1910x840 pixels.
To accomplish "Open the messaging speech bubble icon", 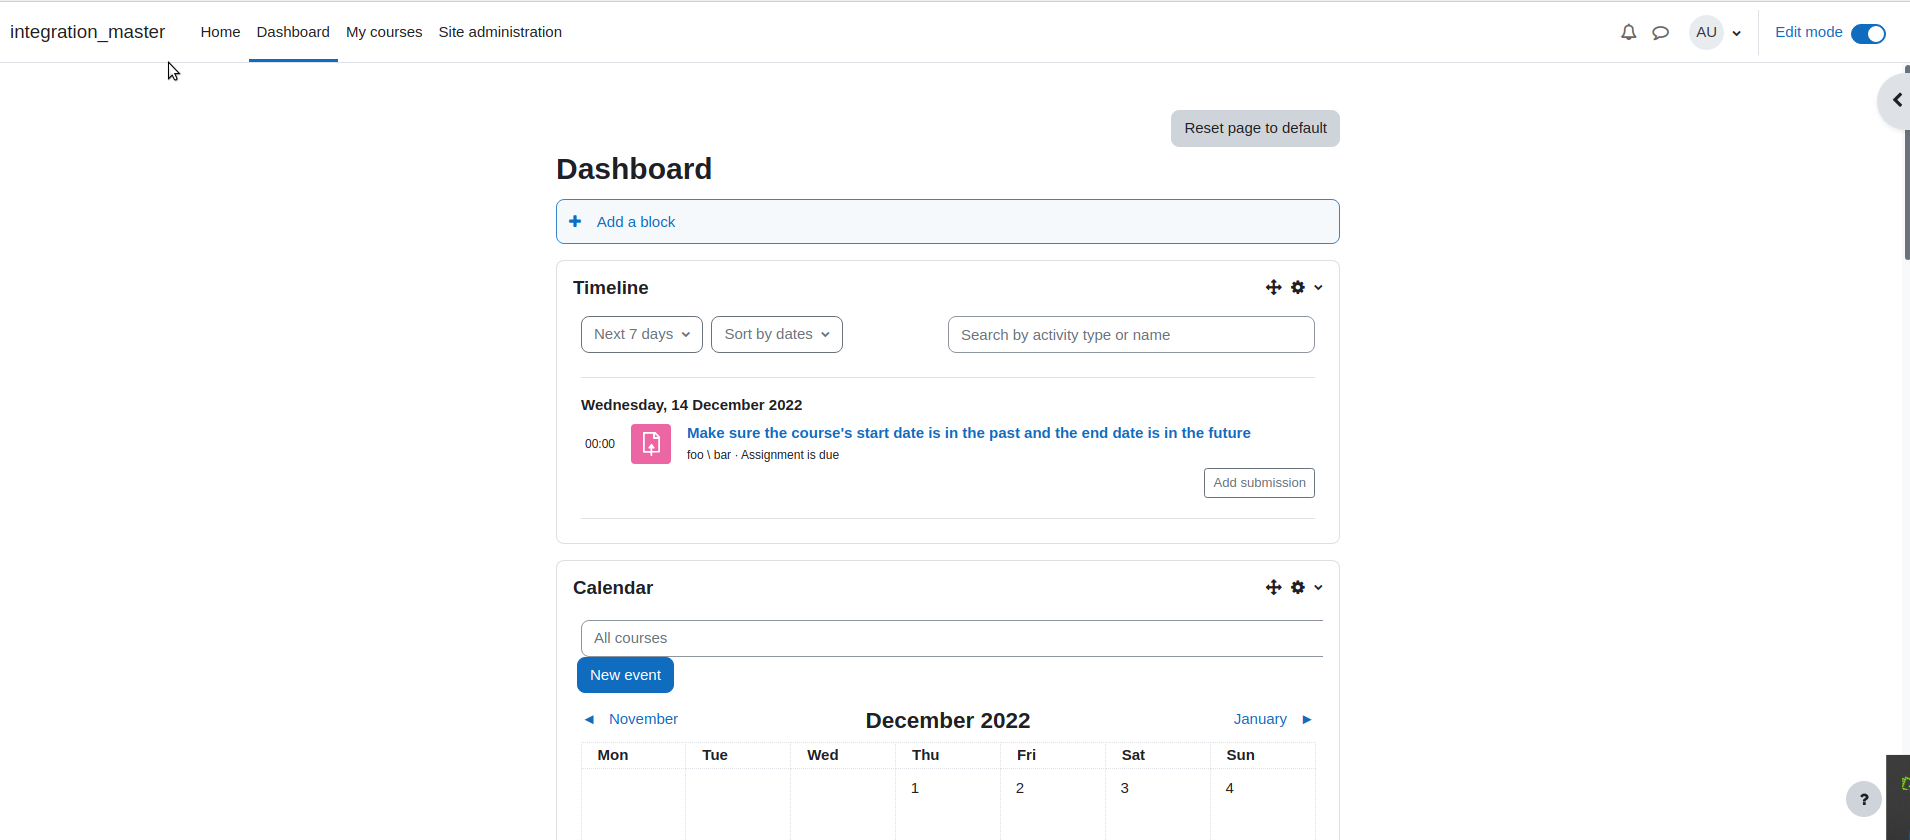I will point(1660,32).
